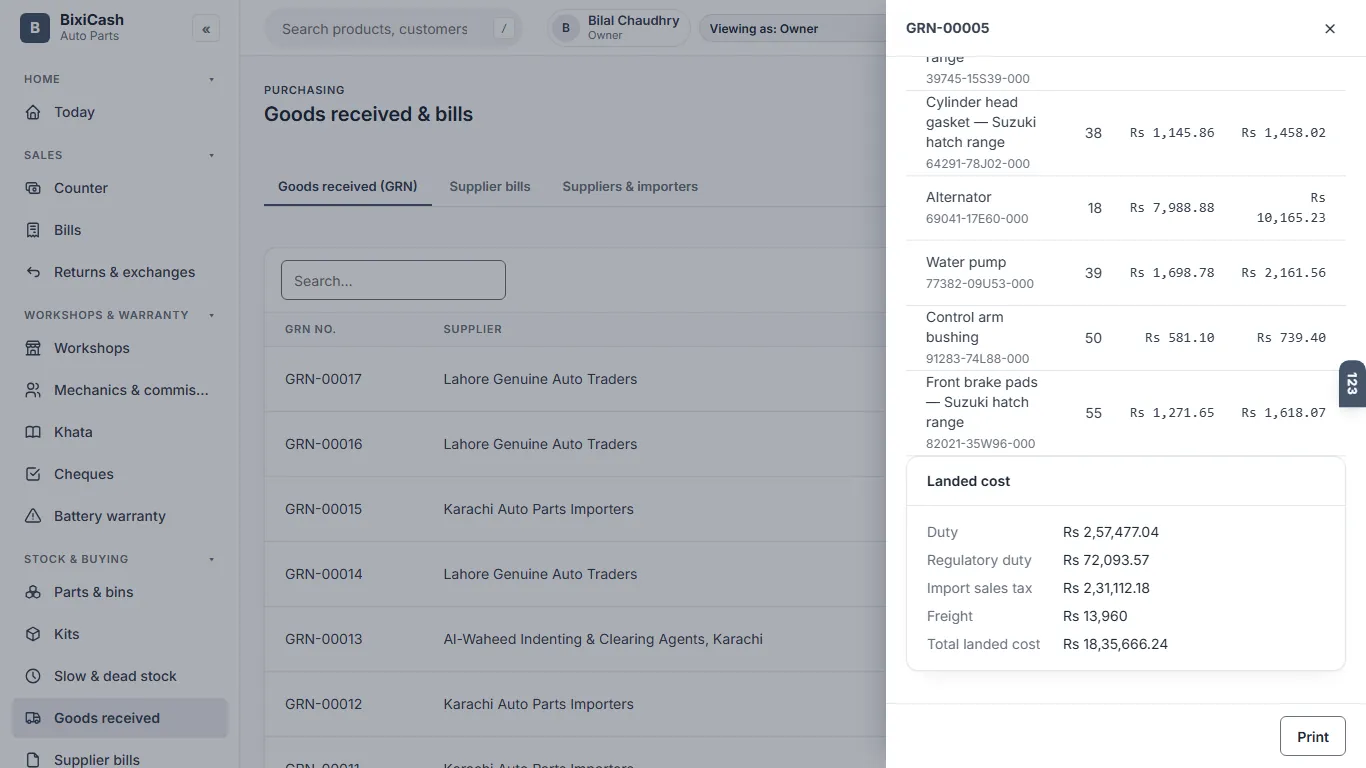Click the Alternator line item name

coord(959,197)
